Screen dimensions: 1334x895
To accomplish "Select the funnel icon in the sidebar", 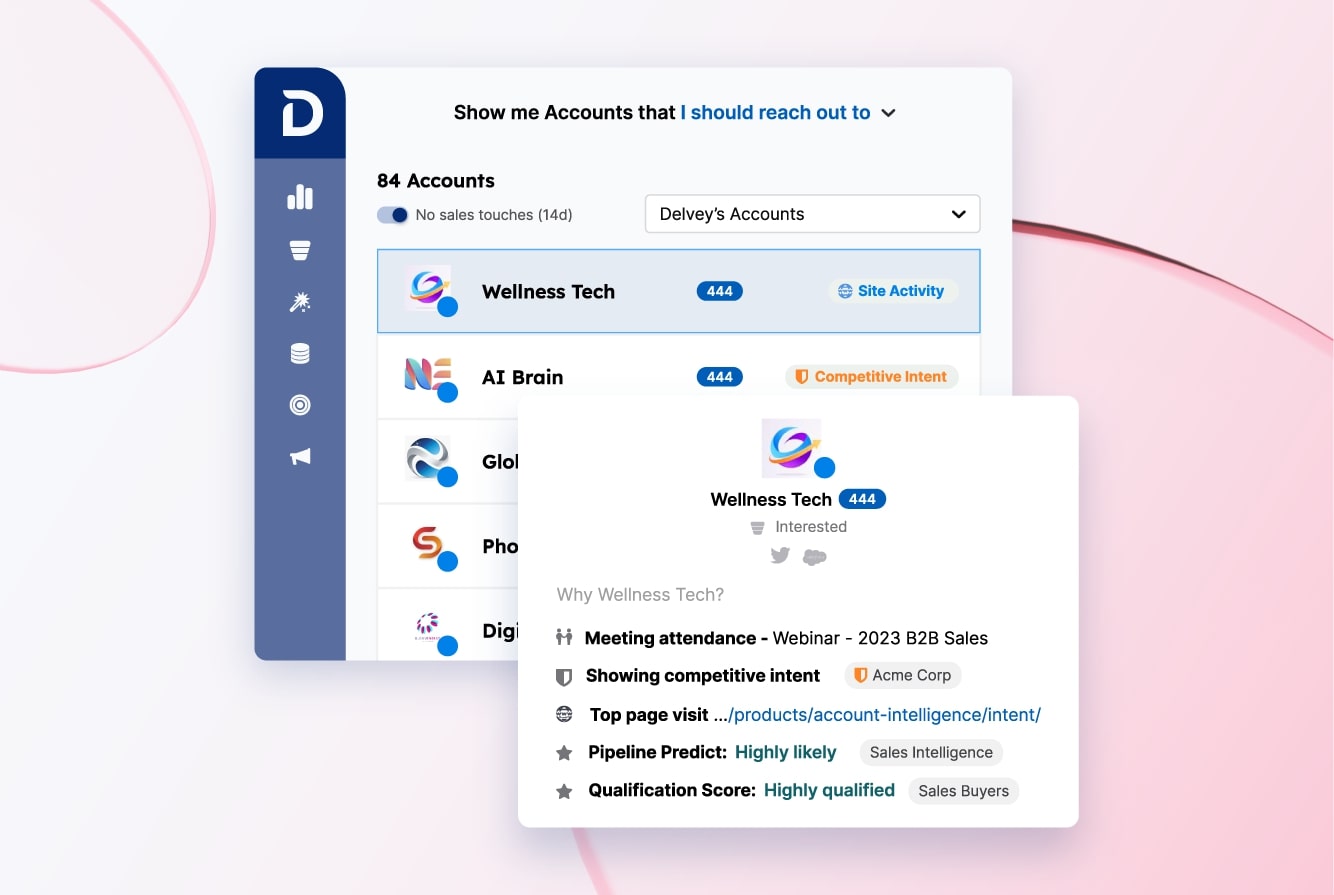I will point(299,249).
